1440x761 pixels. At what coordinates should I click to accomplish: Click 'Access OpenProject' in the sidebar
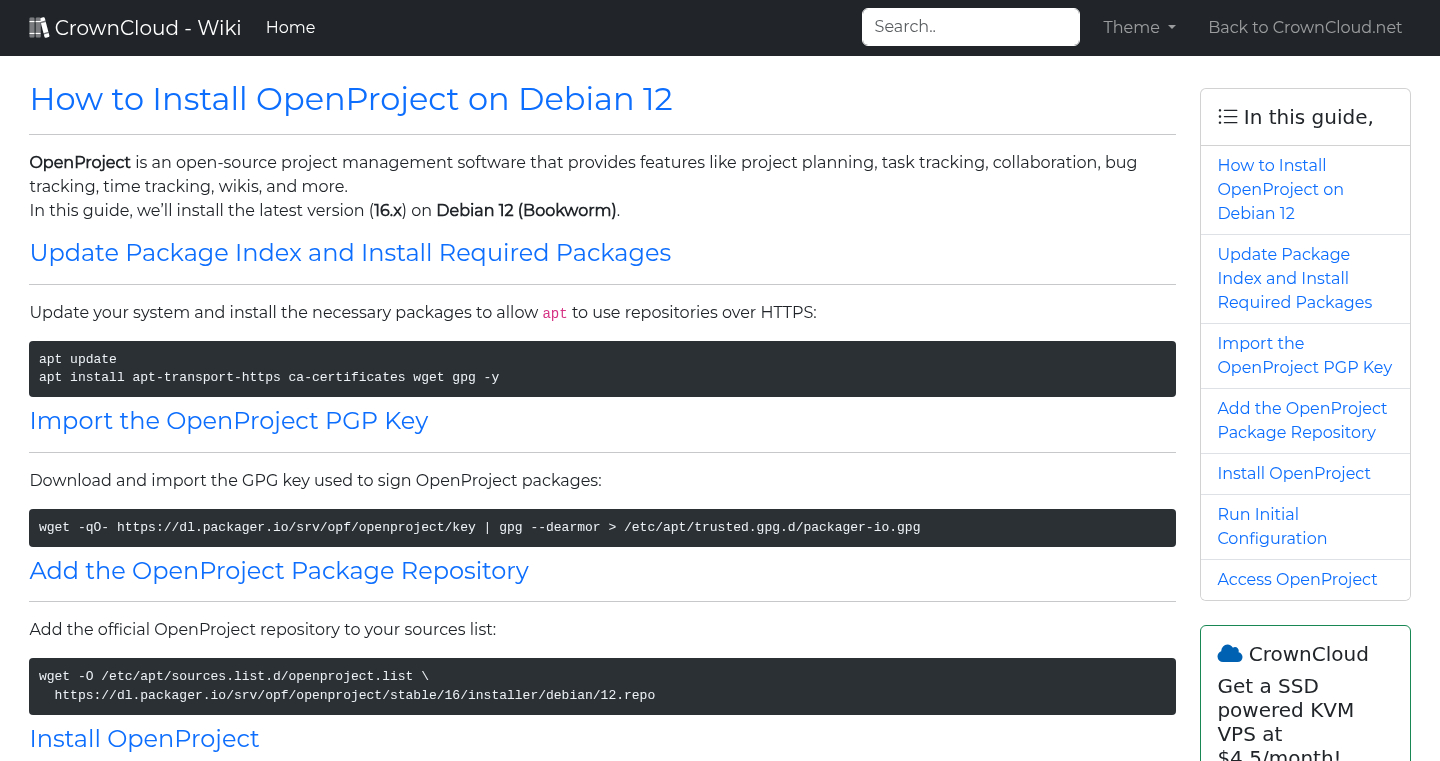pos(1297,579)
